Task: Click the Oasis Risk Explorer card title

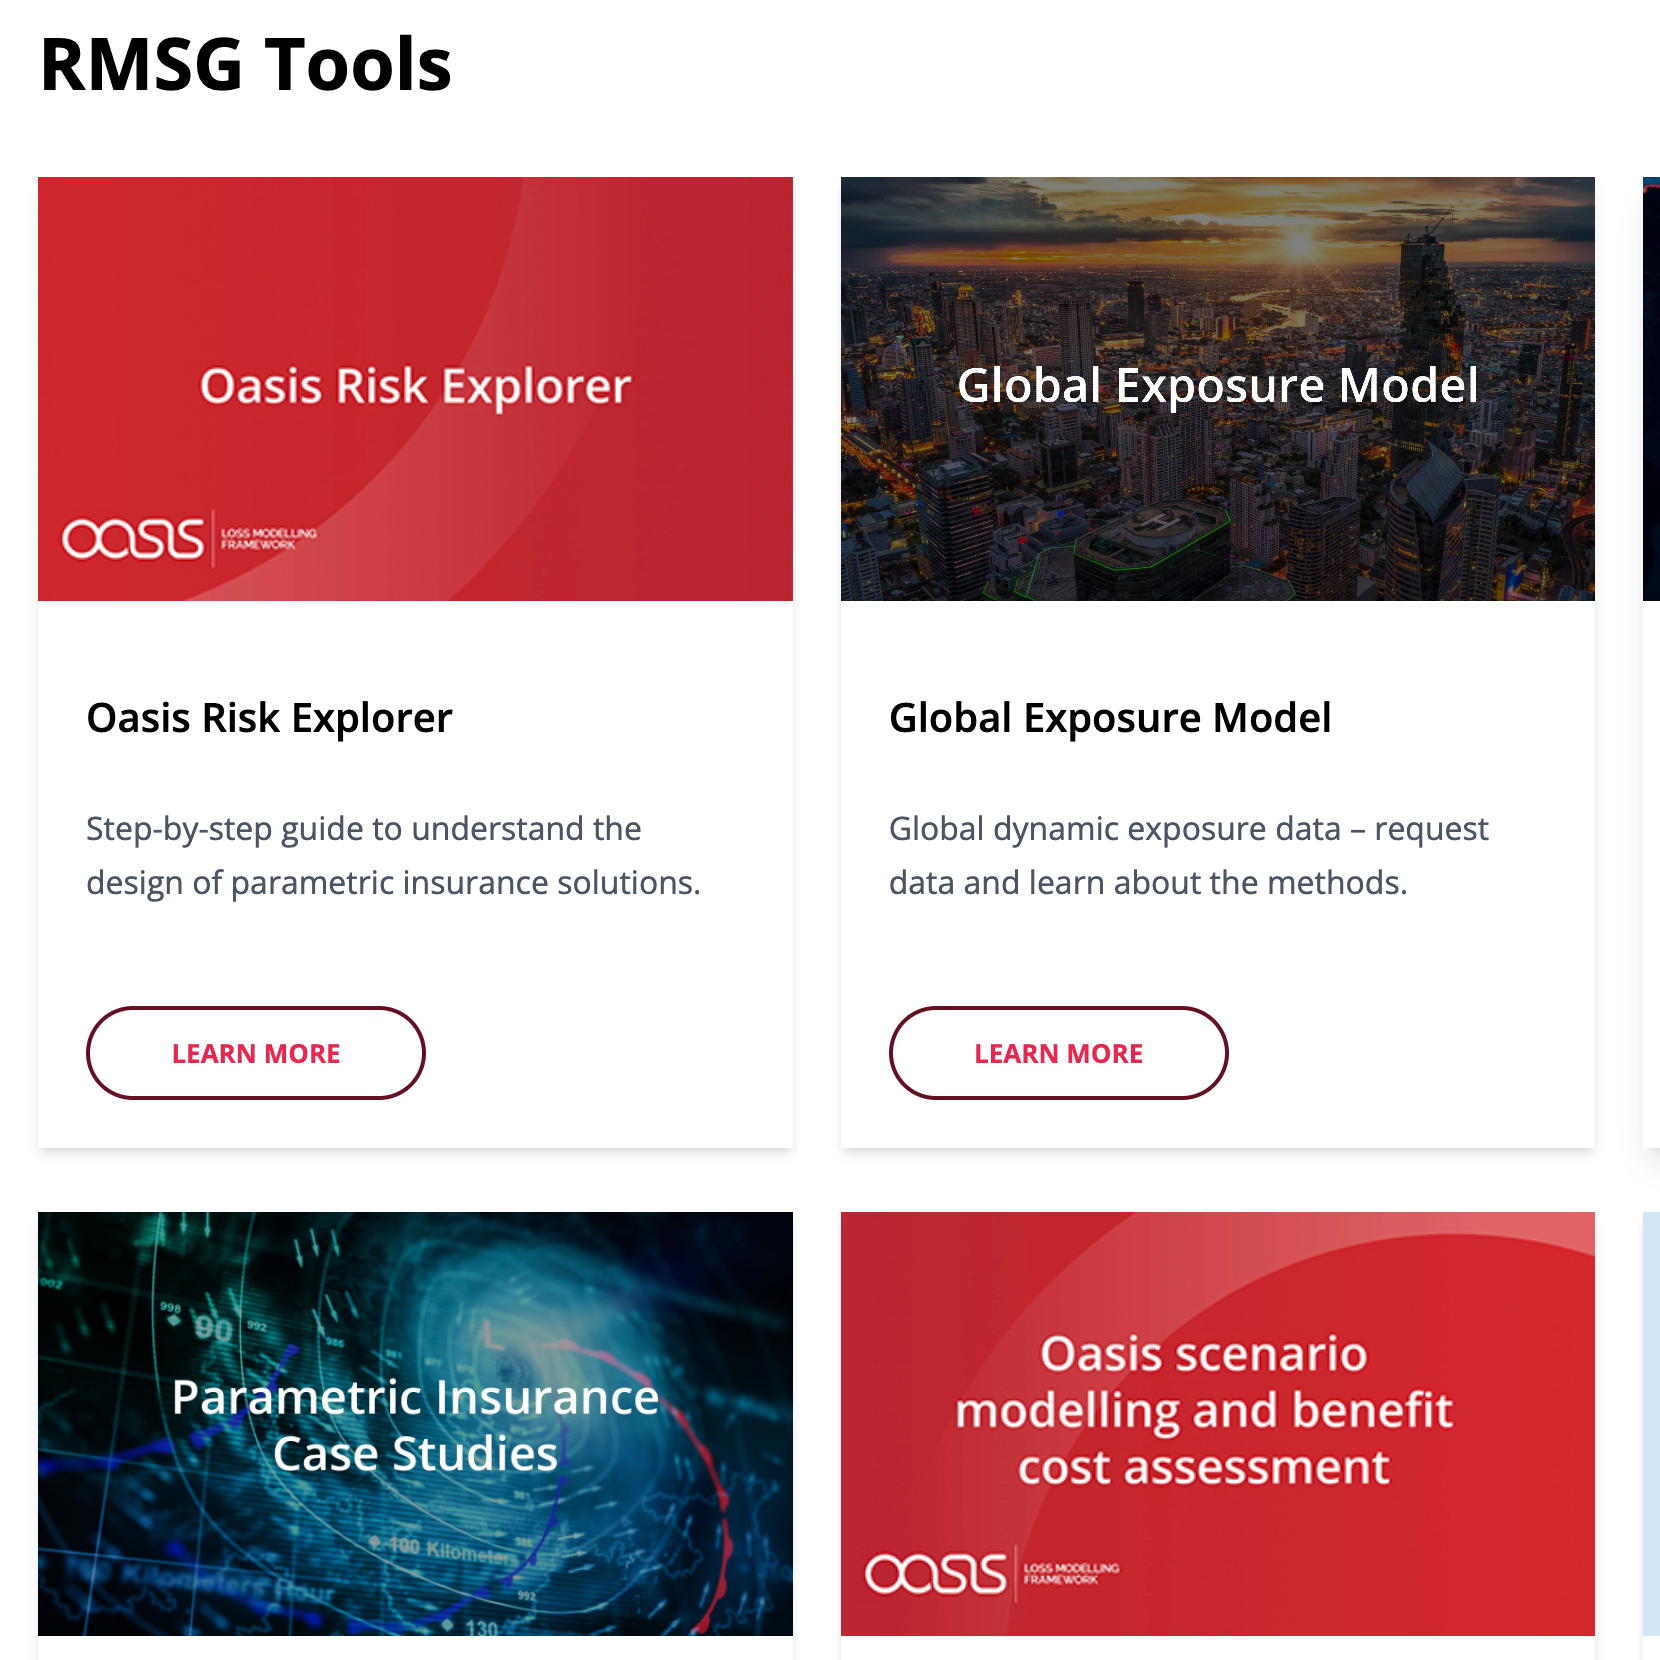Action: (x=270, y=718)
